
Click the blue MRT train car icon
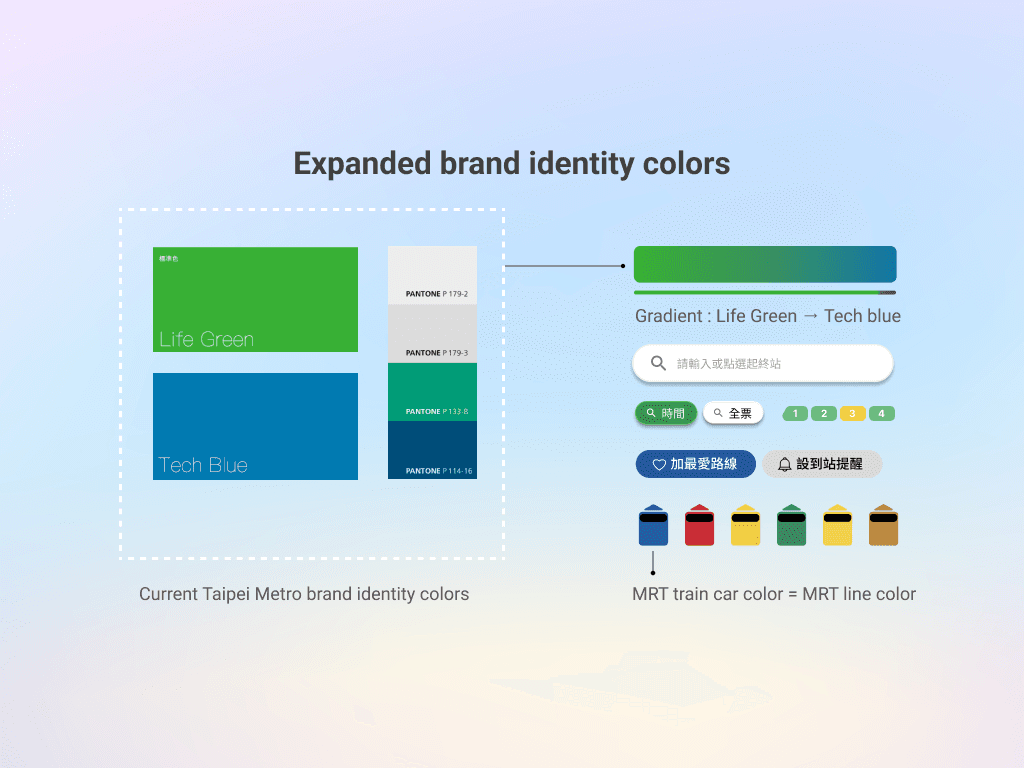click(x=653, y=525)
